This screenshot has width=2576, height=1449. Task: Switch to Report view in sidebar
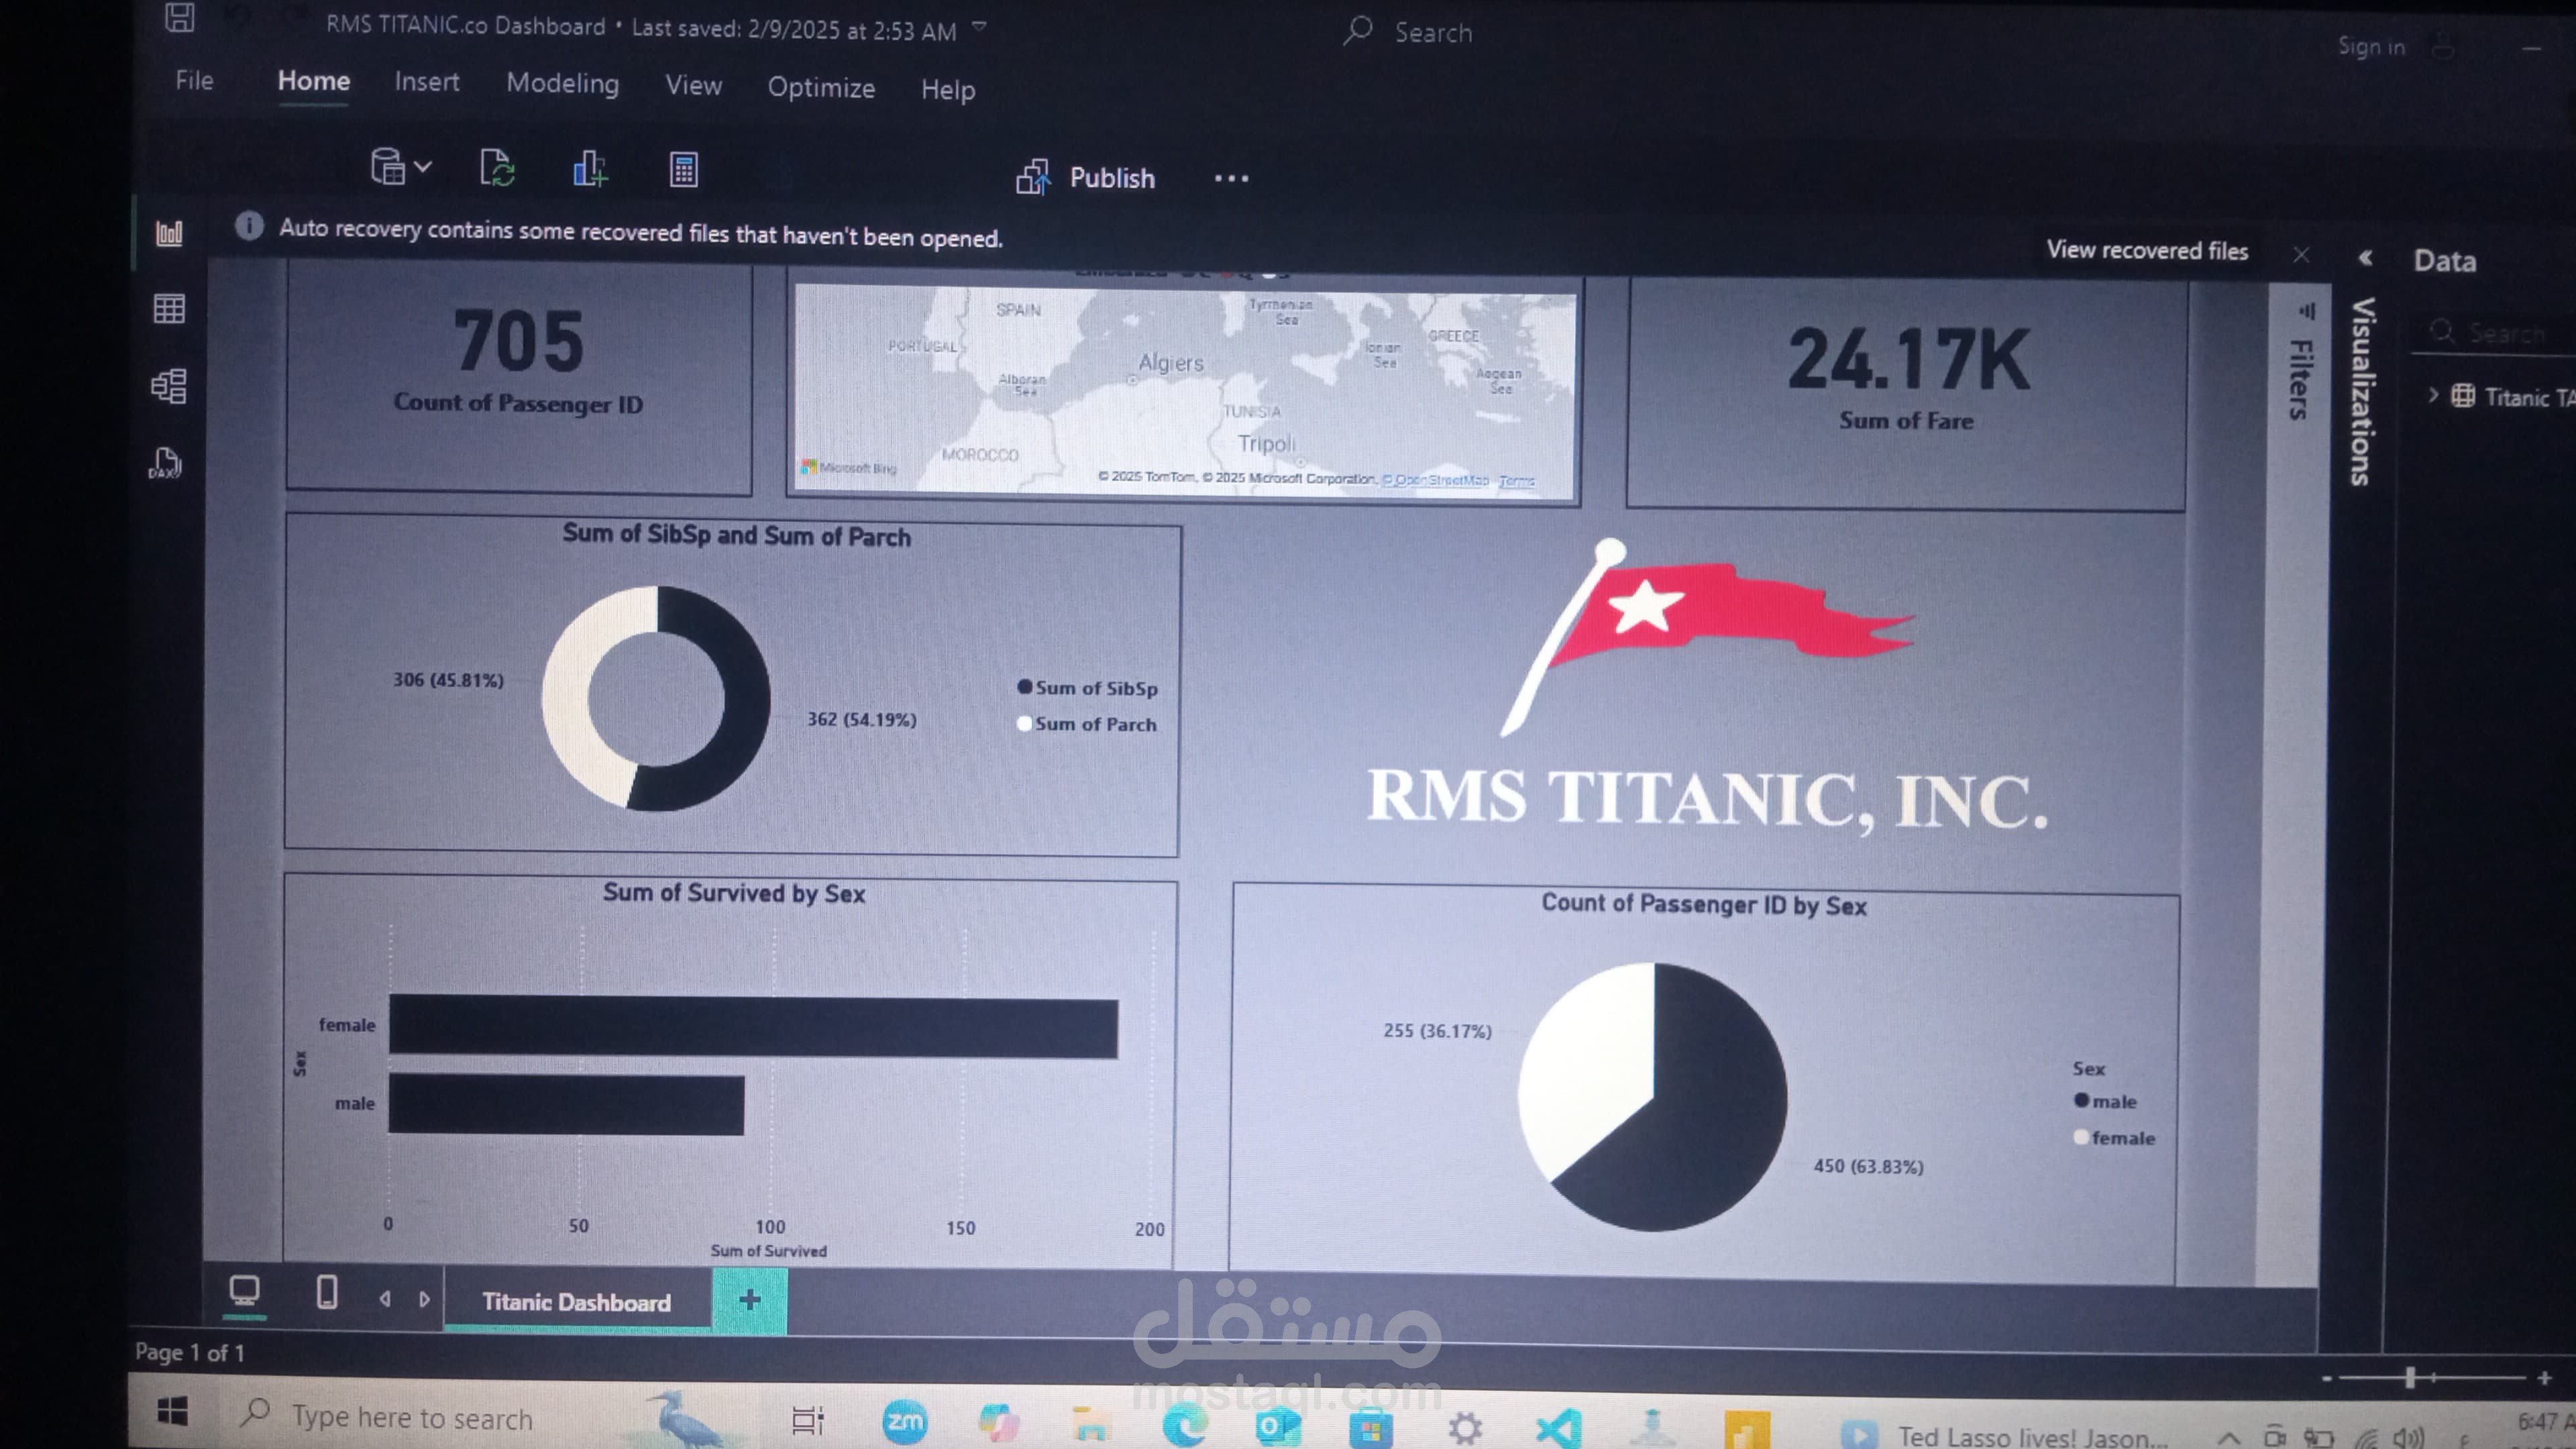[169, 233]
